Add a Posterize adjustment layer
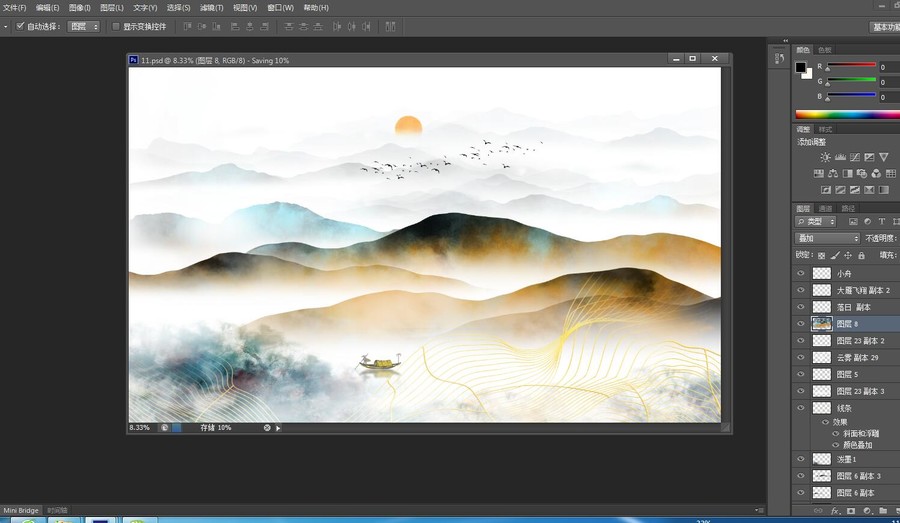This screenshot has width=900, height=523. pos(840,190)
